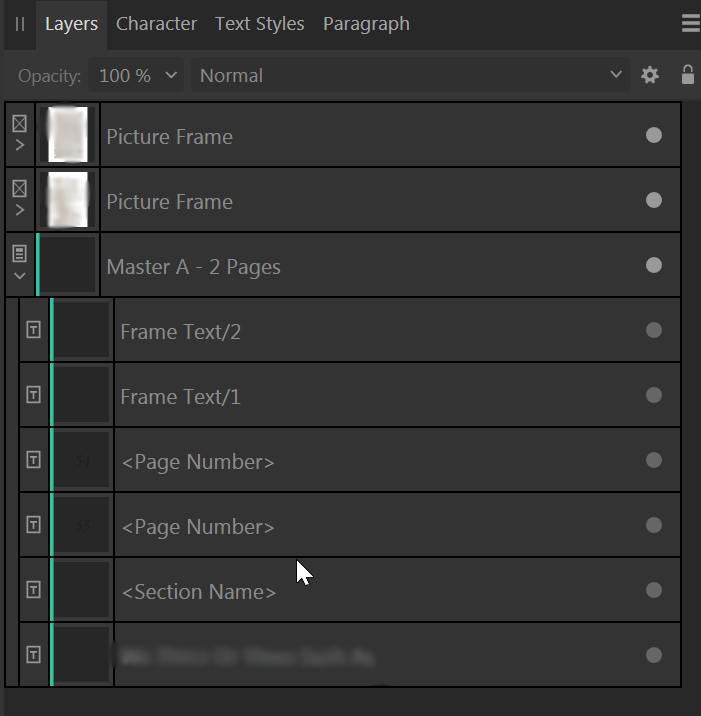Open the Normal blend mode dropdown
Viewport: 701px width, 716px height.
tap(410, 75)
